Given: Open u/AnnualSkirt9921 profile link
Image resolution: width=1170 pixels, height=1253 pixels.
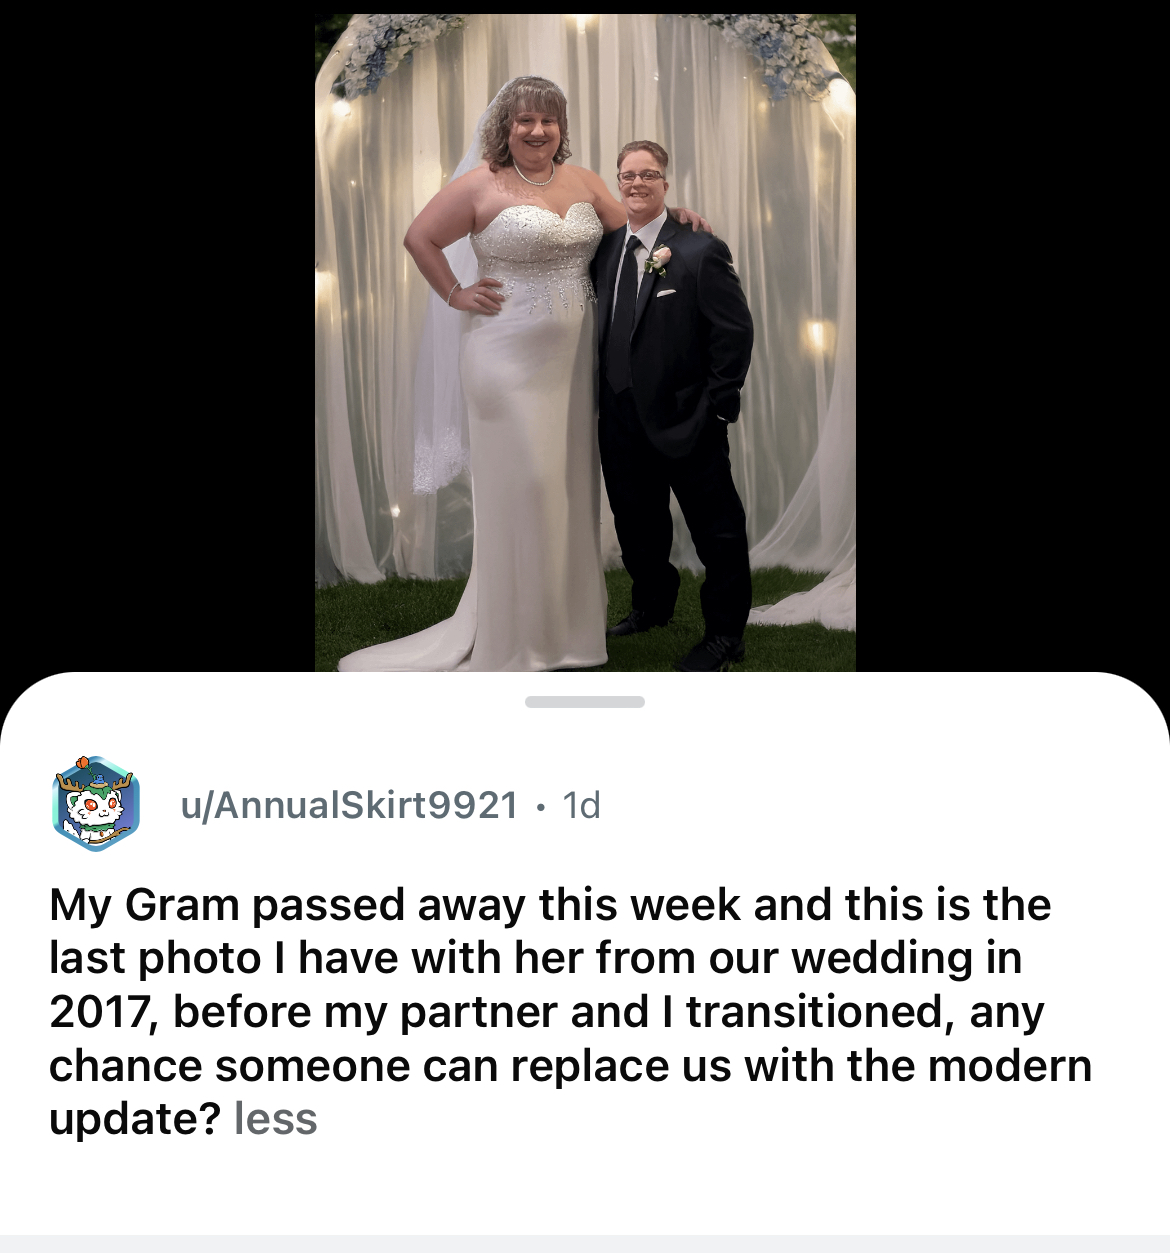Looking at the screenshot, I should 350,805.
